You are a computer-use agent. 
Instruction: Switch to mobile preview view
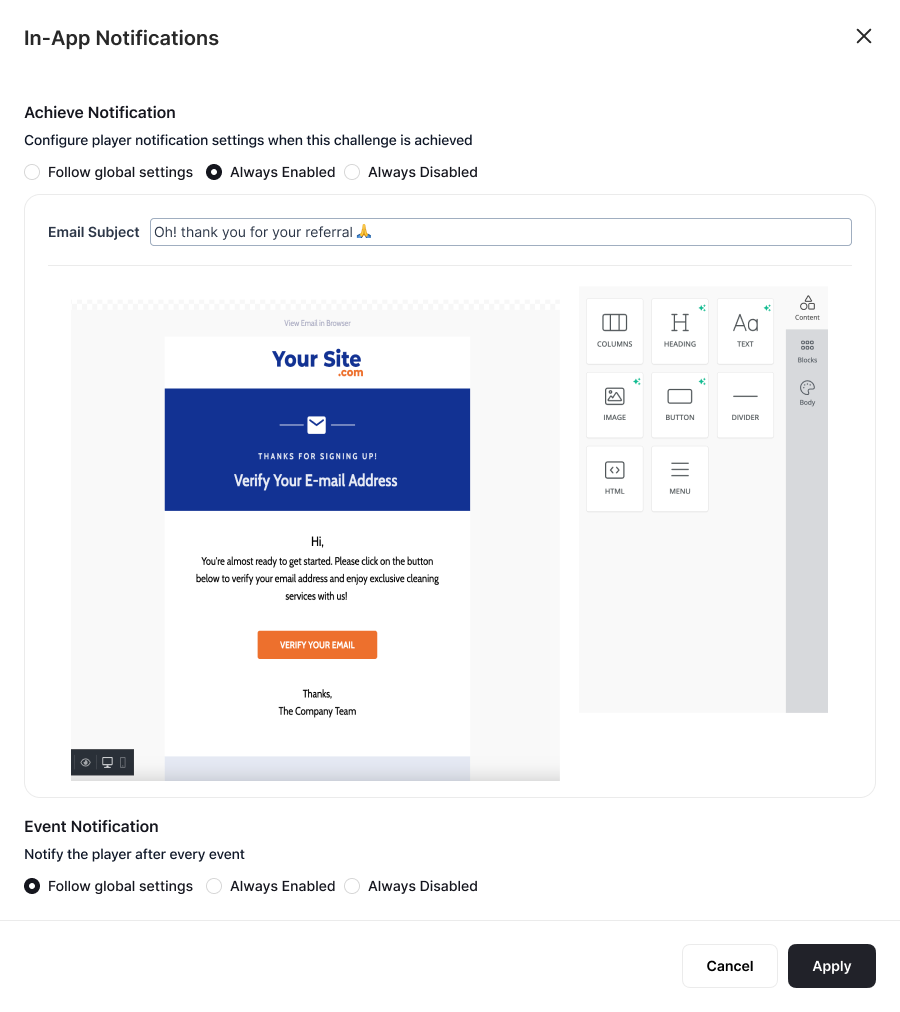tap(121, 762)
